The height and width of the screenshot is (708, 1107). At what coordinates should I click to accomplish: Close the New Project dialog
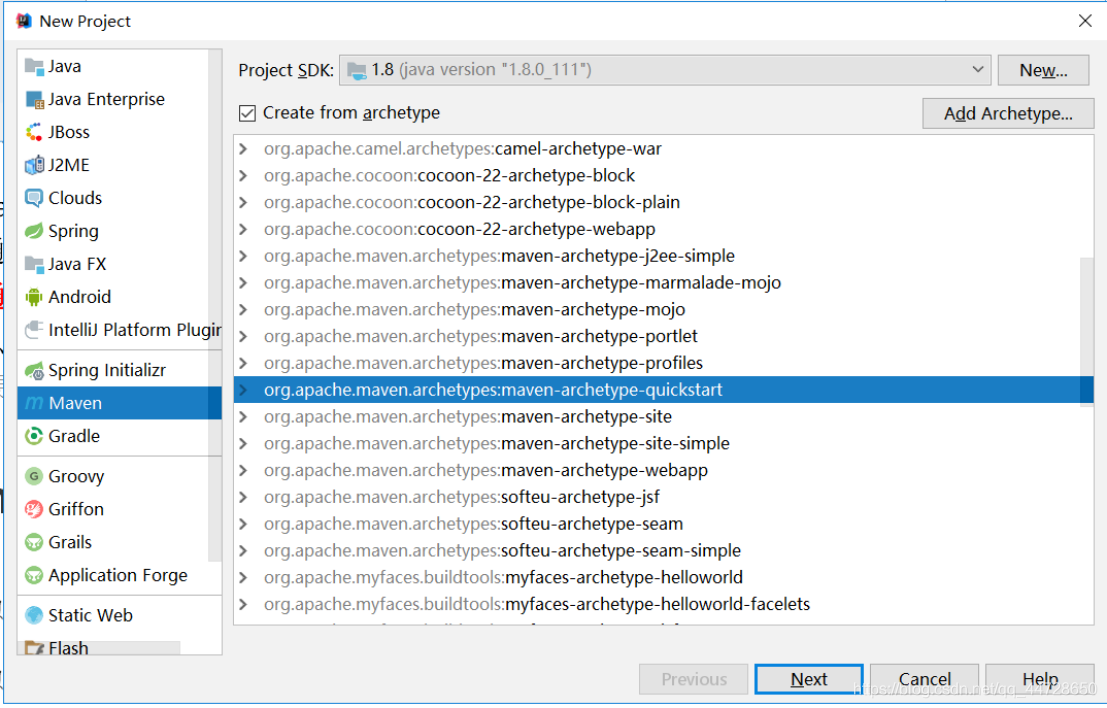point(1085,21)
